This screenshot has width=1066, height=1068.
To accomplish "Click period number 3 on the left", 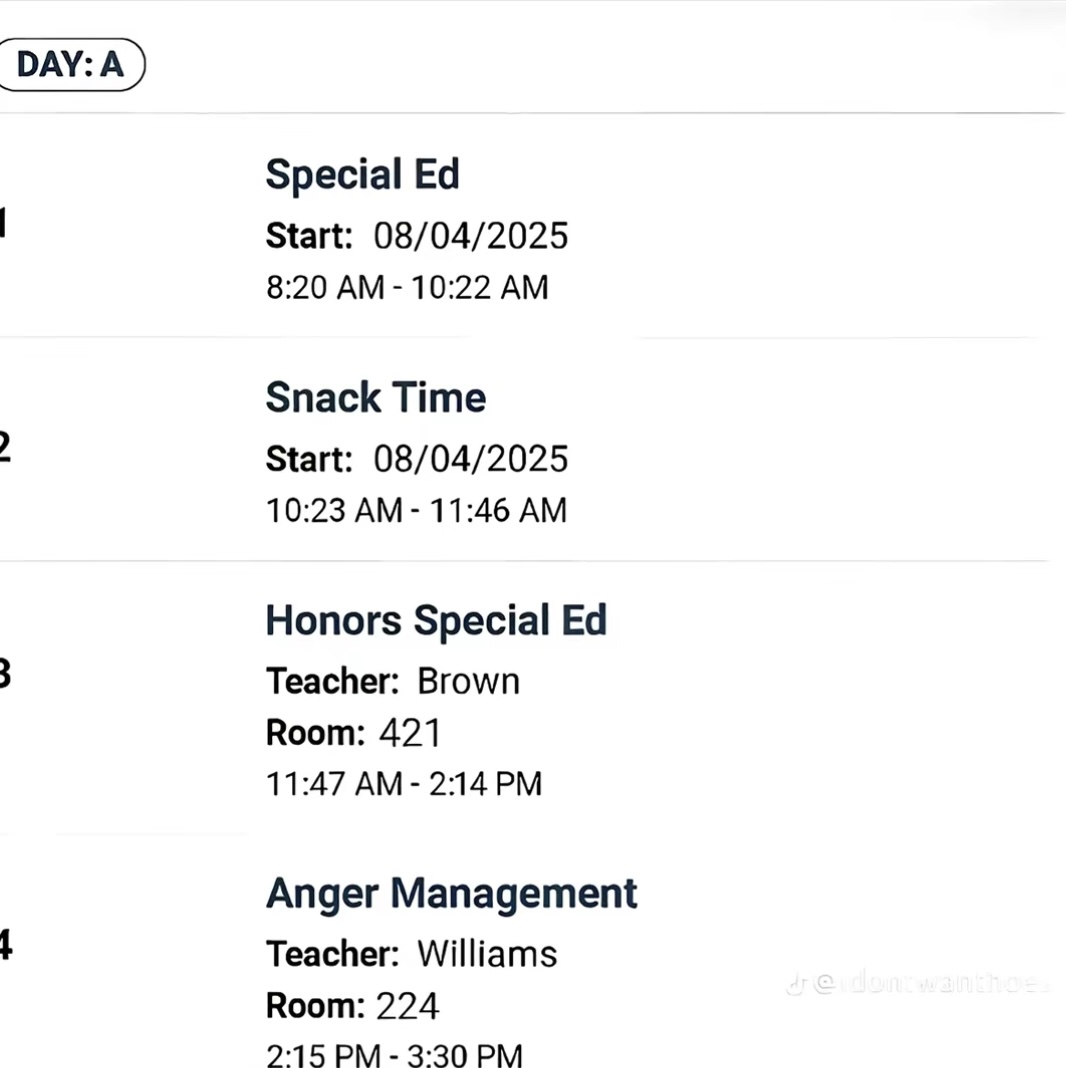I will pos(5,673).
